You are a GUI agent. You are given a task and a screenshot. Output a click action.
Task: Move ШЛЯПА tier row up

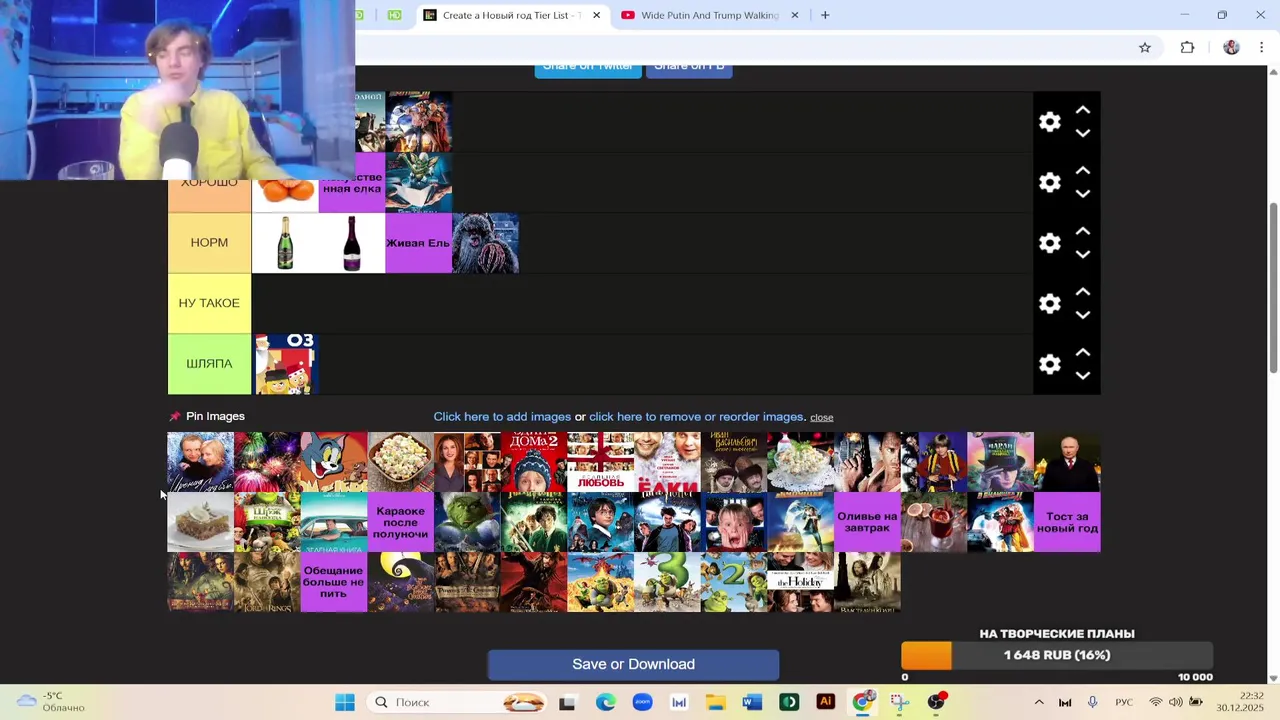1082,352
